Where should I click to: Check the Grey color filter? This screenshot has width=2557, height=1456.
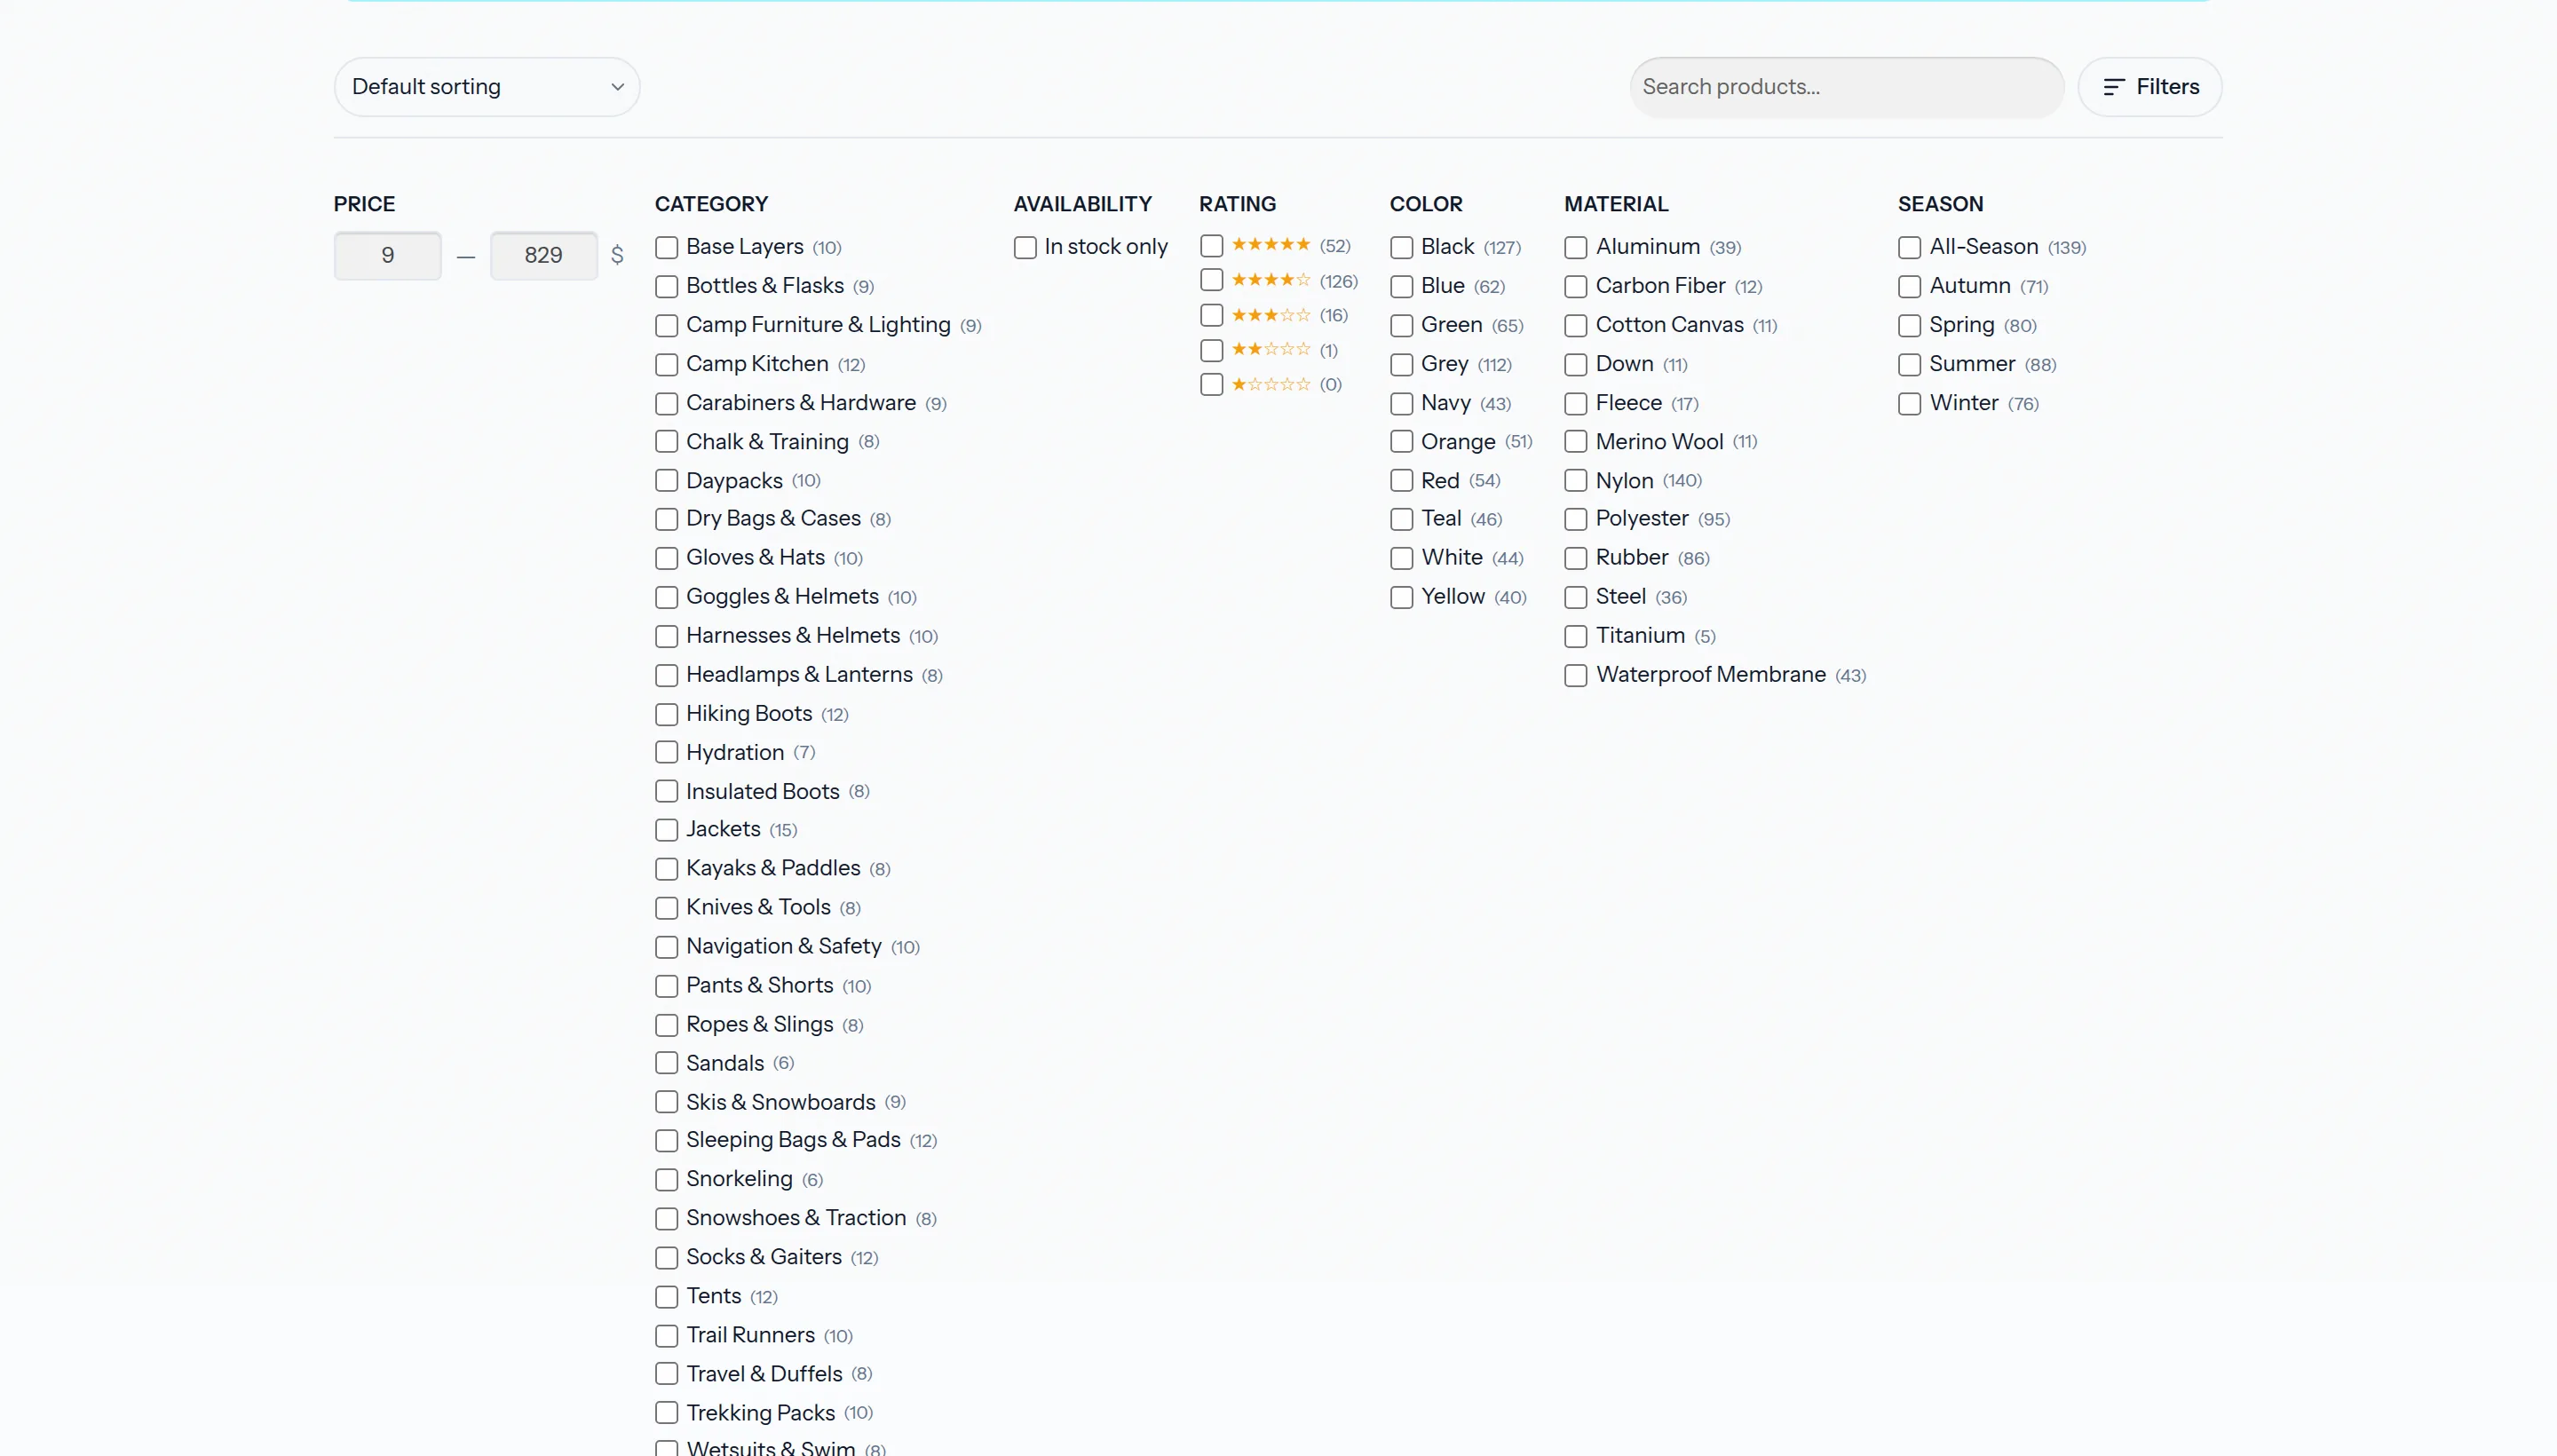pos(1402,364)
